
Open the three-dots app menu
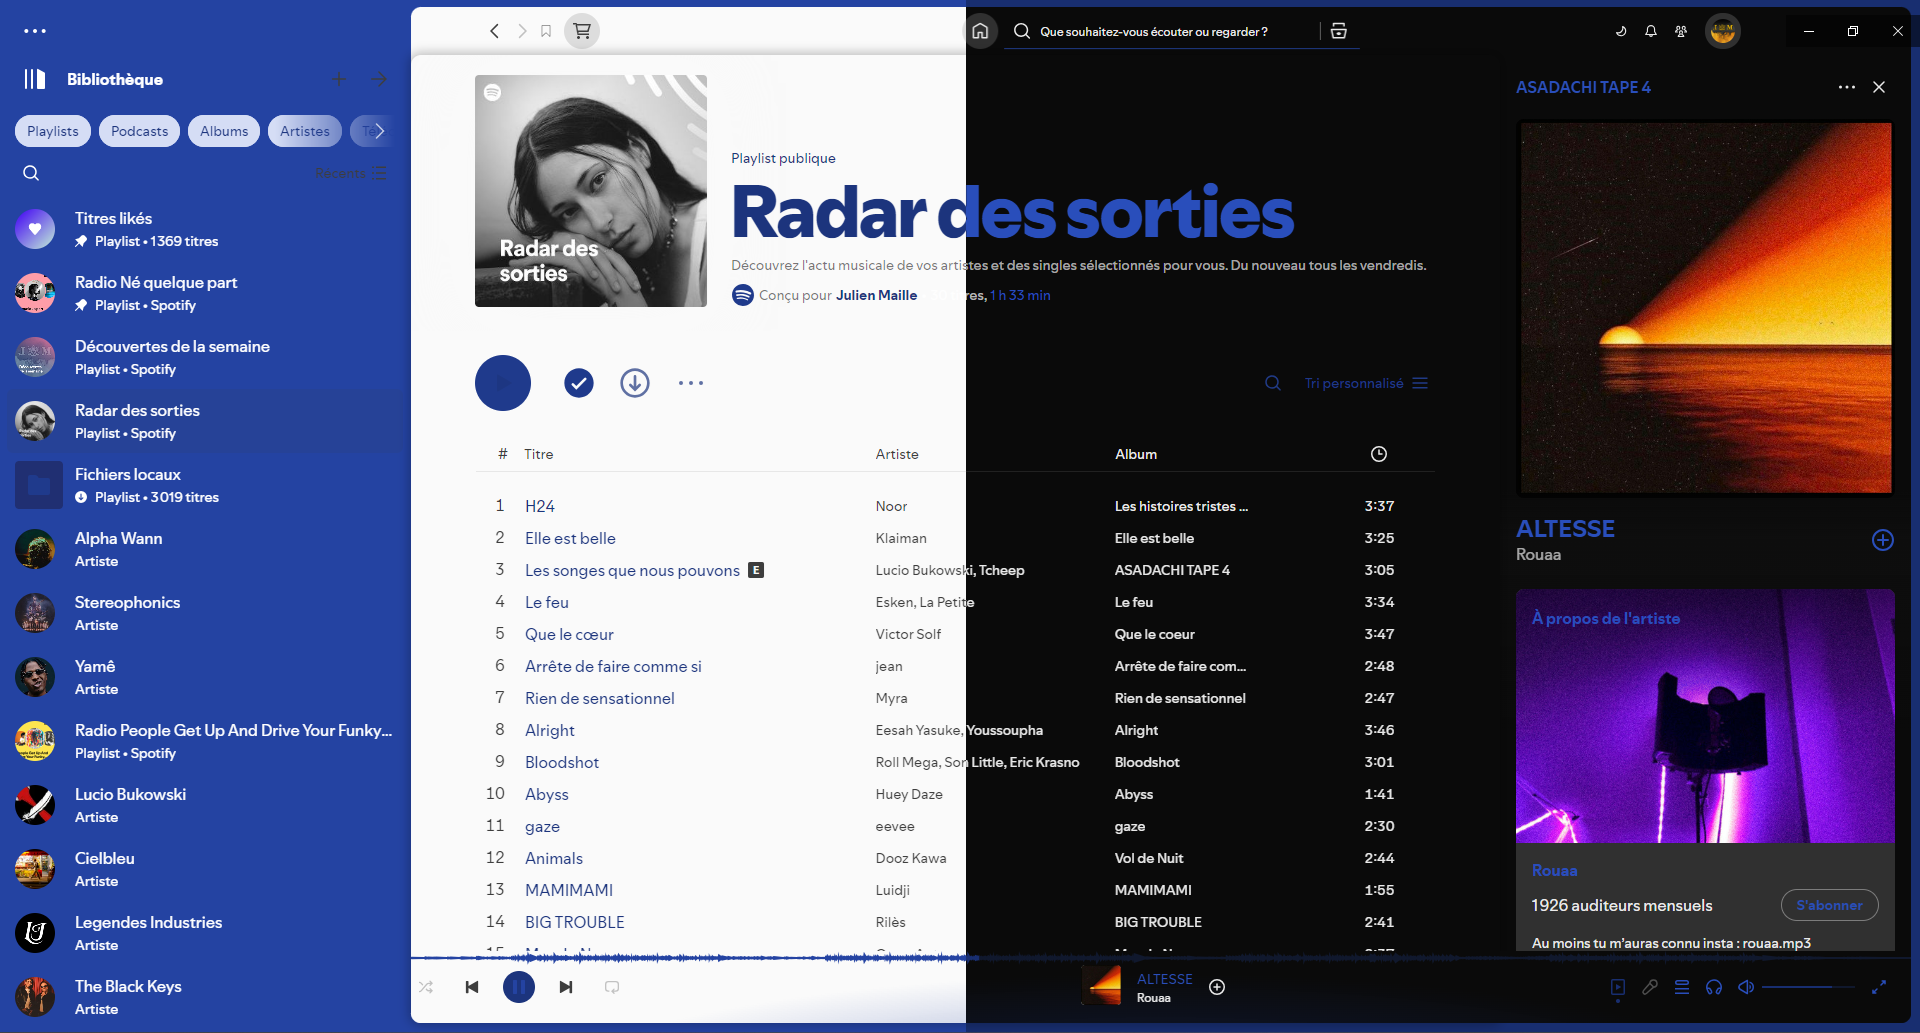(x=35, y=31)
